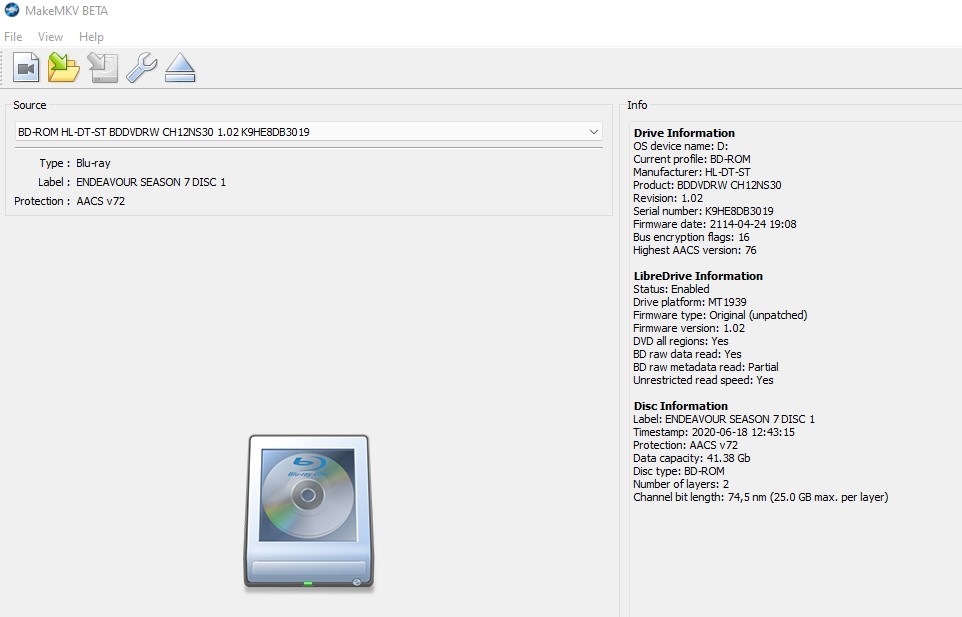Click the Manufacturer: HL-DT-ST line
Image resolution: width=962 pixels, height=617 pixels.
coord(691,172)
